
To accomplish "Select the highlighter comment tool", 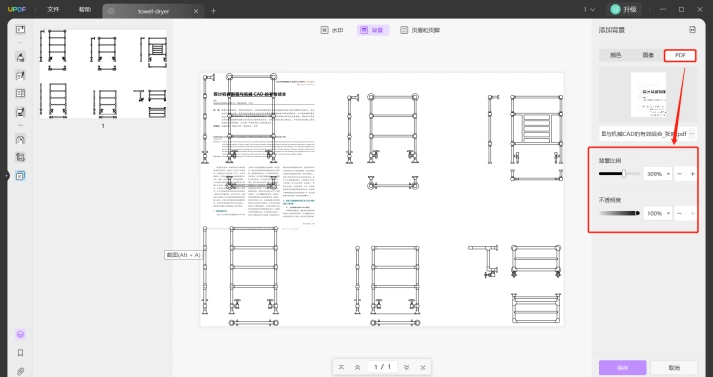I will (x=20, y=57).
